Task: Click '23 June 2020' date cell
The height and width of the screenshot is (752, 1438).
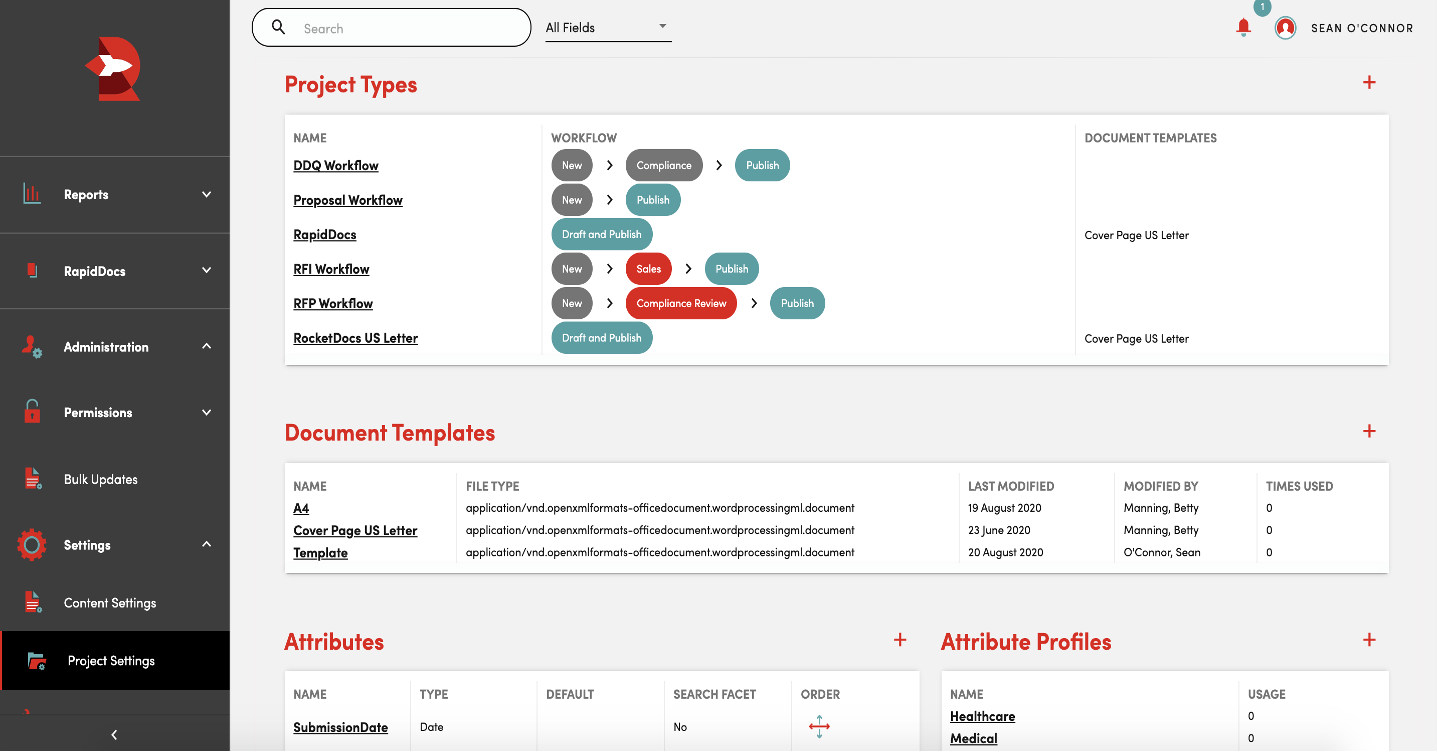Action: (999, 530)
